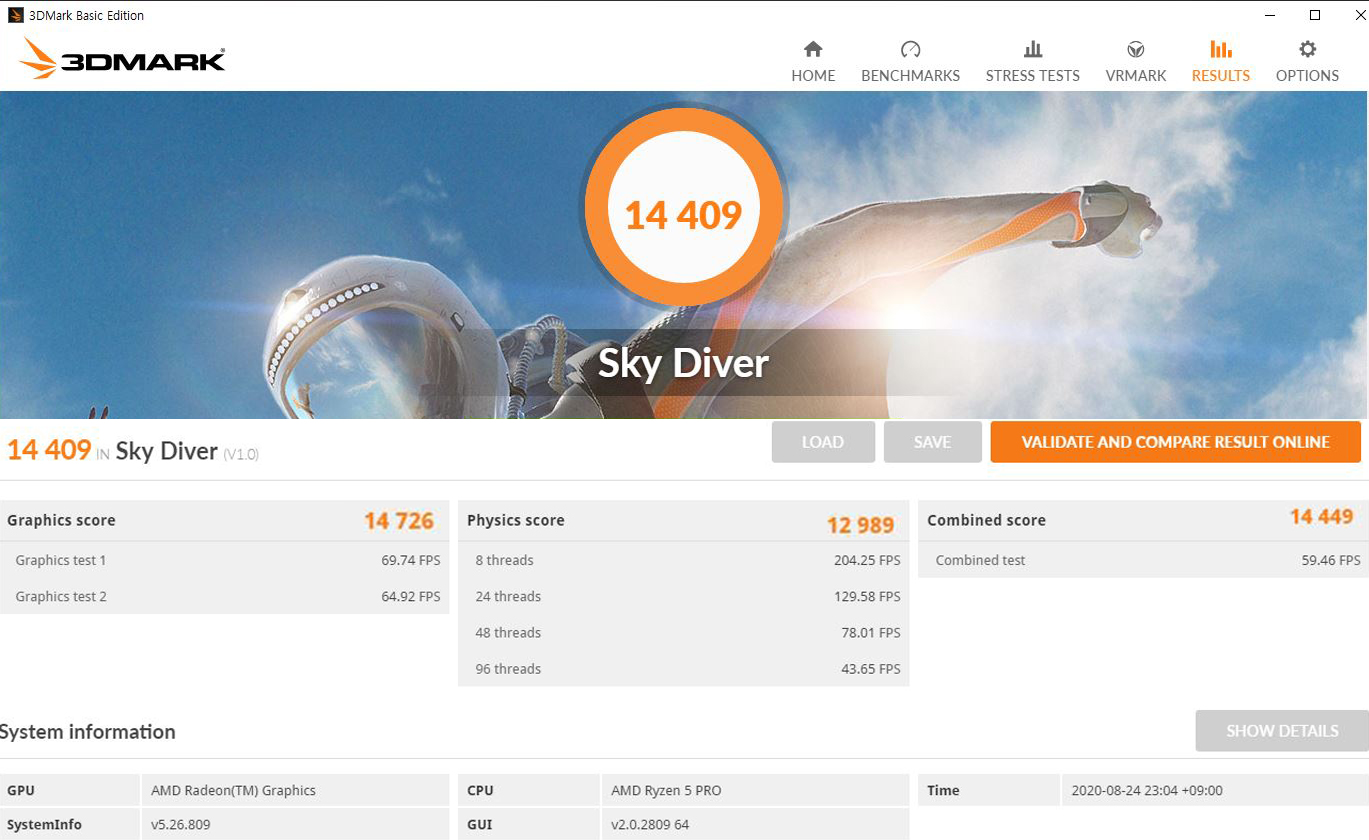Open the Benchmarks gauge icon
Viewport: 1369px width, 840px height.
pos(910,49)
